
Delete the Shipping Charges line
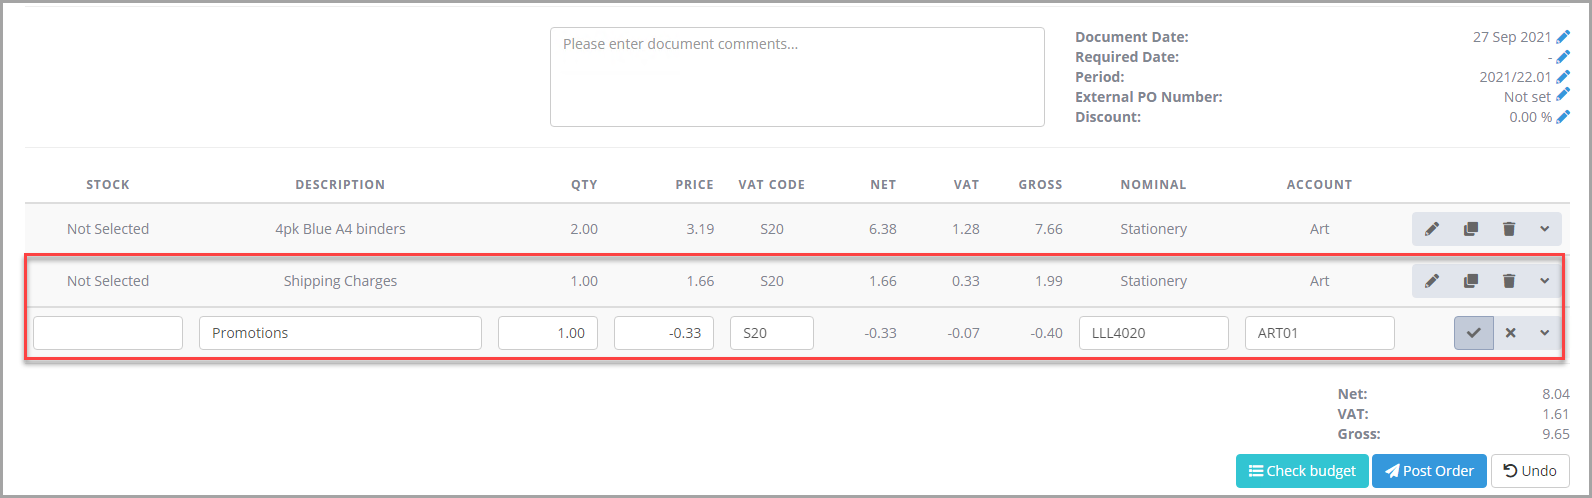coord(1508,281)
